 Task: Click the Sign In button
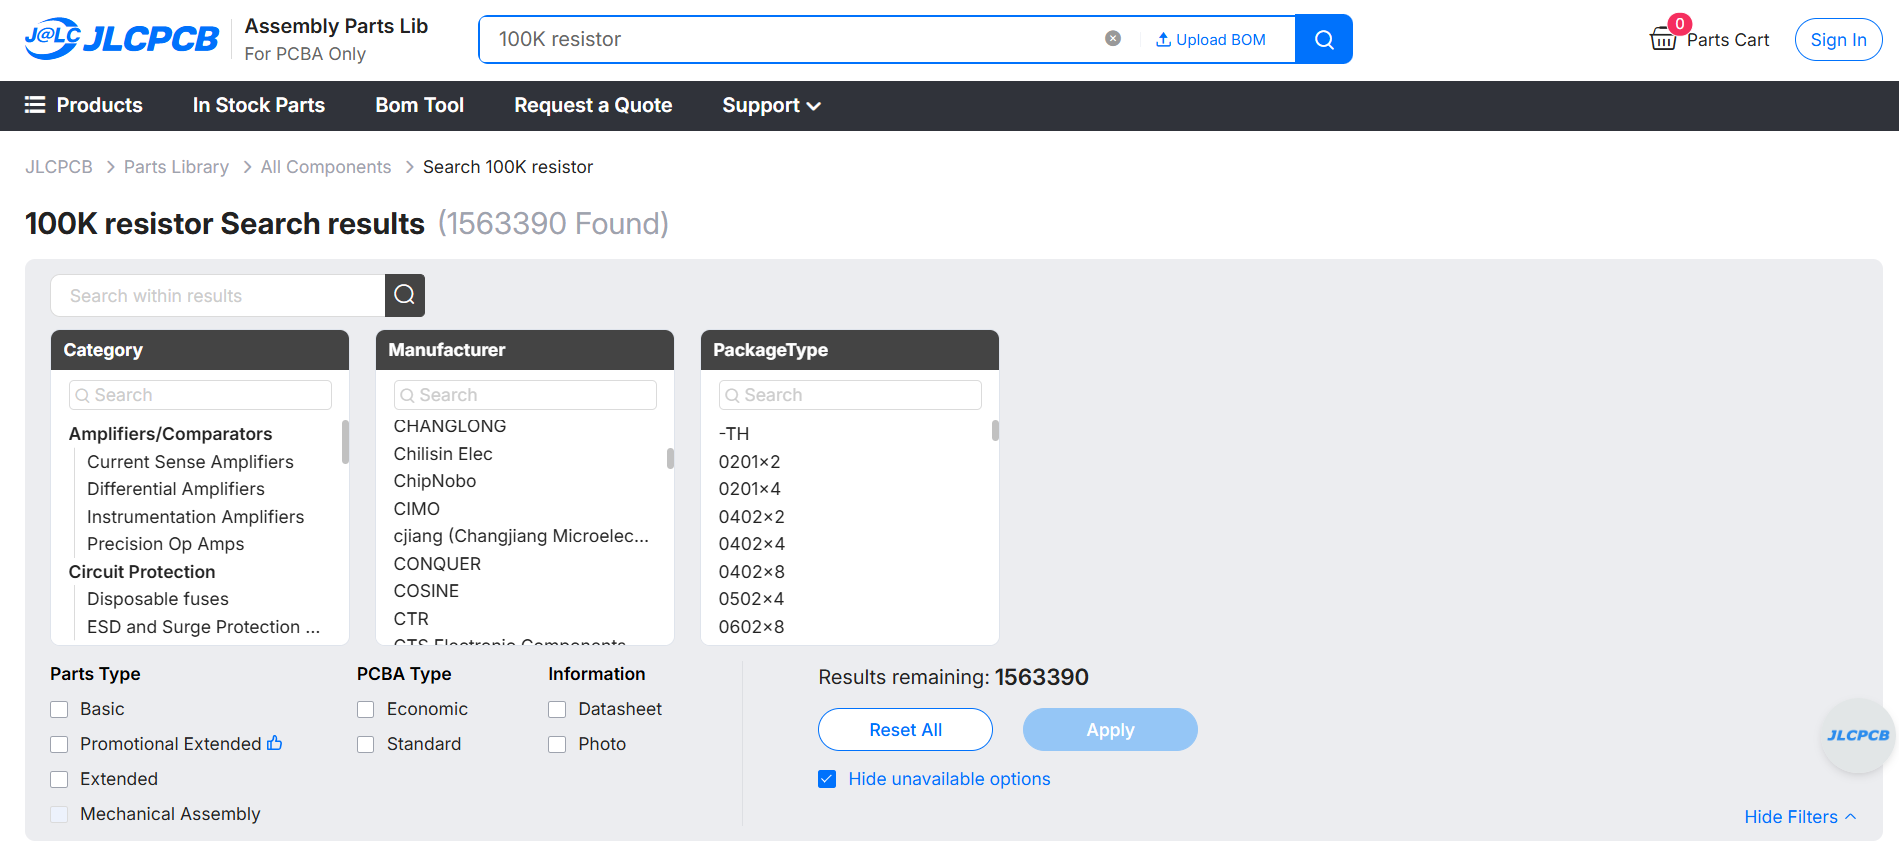[1838, 39]
